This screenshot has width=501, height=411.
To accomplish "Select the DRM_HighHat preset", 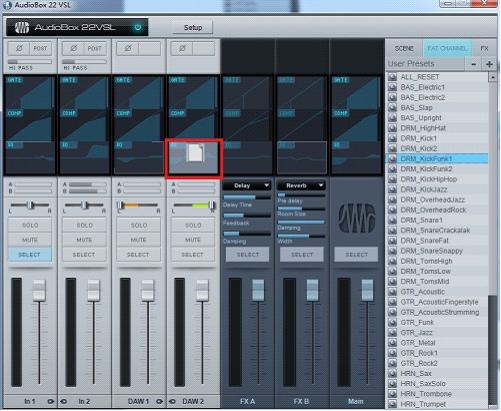I will click(437, 128).
